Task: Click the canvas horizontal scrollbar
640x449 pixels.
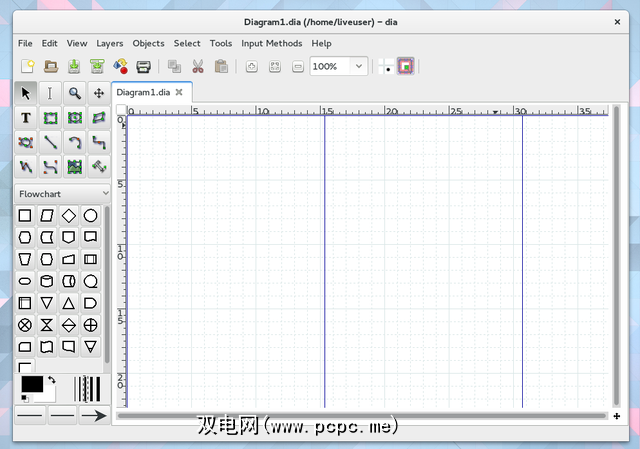Action: coord(362,416)
